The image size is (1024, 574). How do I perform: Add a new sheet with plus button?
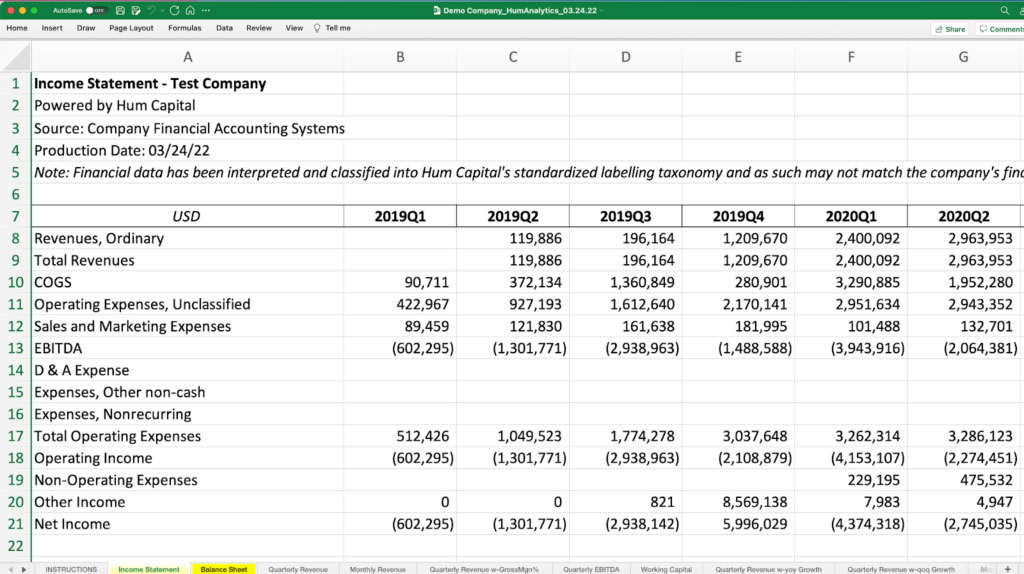1007,569
